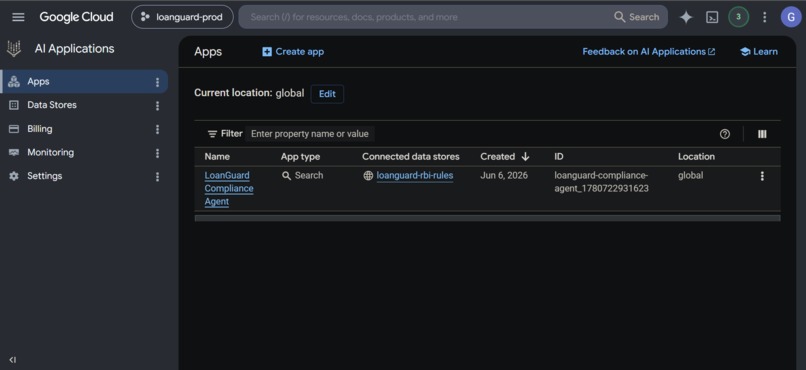Screen dimensions: 806x370
Task: Click the global location cell
Action: (690, 176)
